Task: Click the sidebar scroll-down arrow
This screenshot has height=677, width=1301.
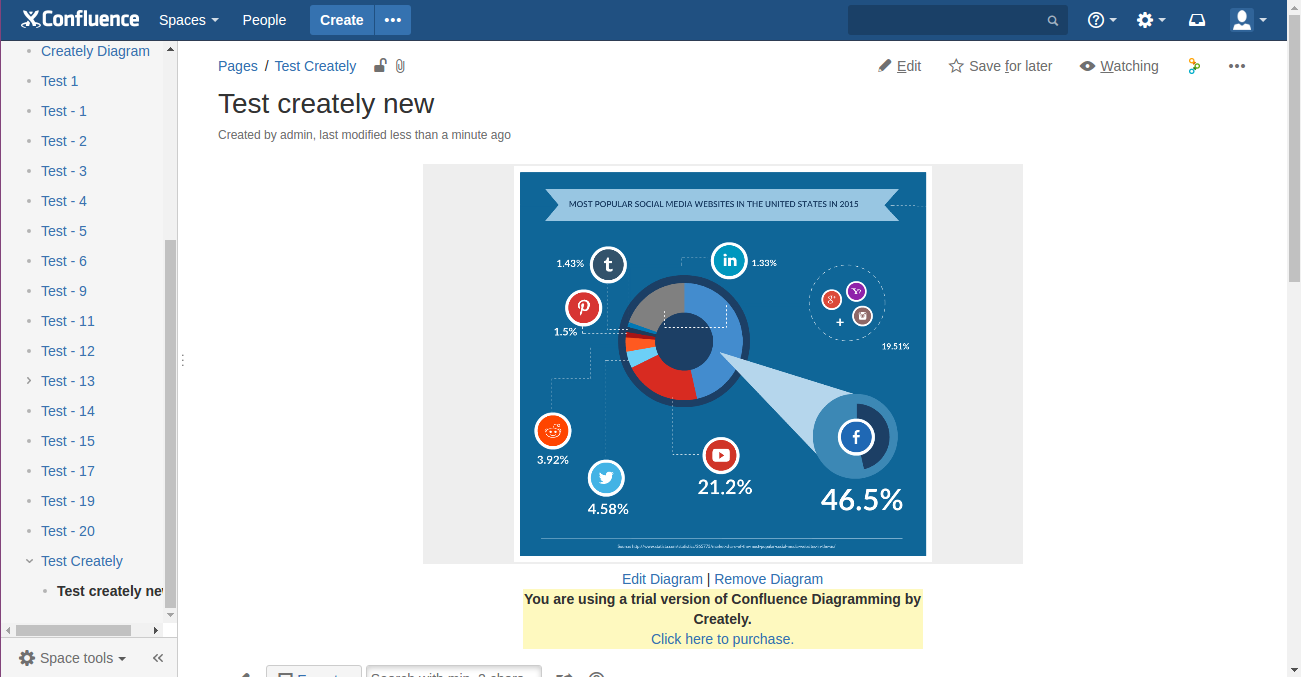Action: (x=170, y=615)
